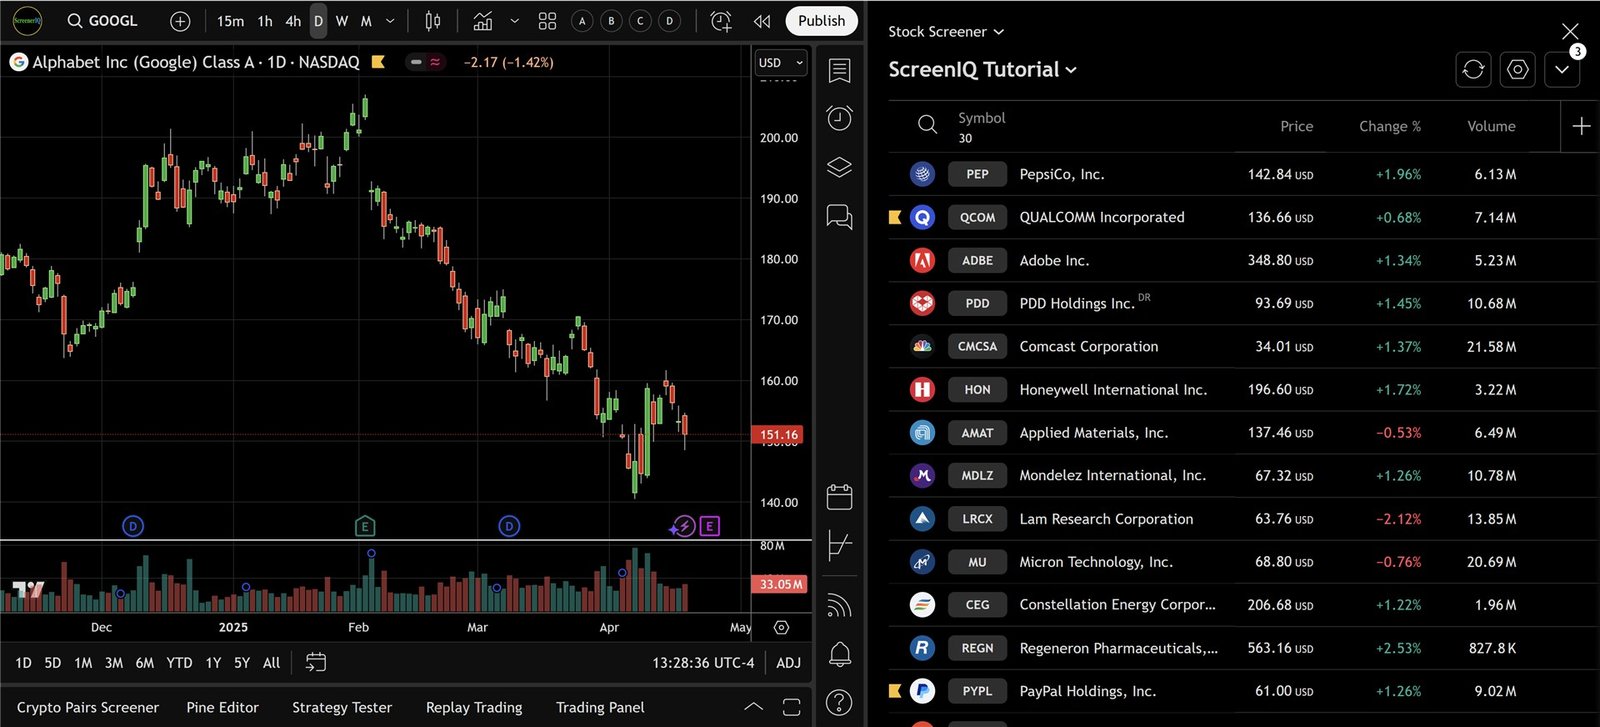Select the 1D date range

click(x=24, y=663)
